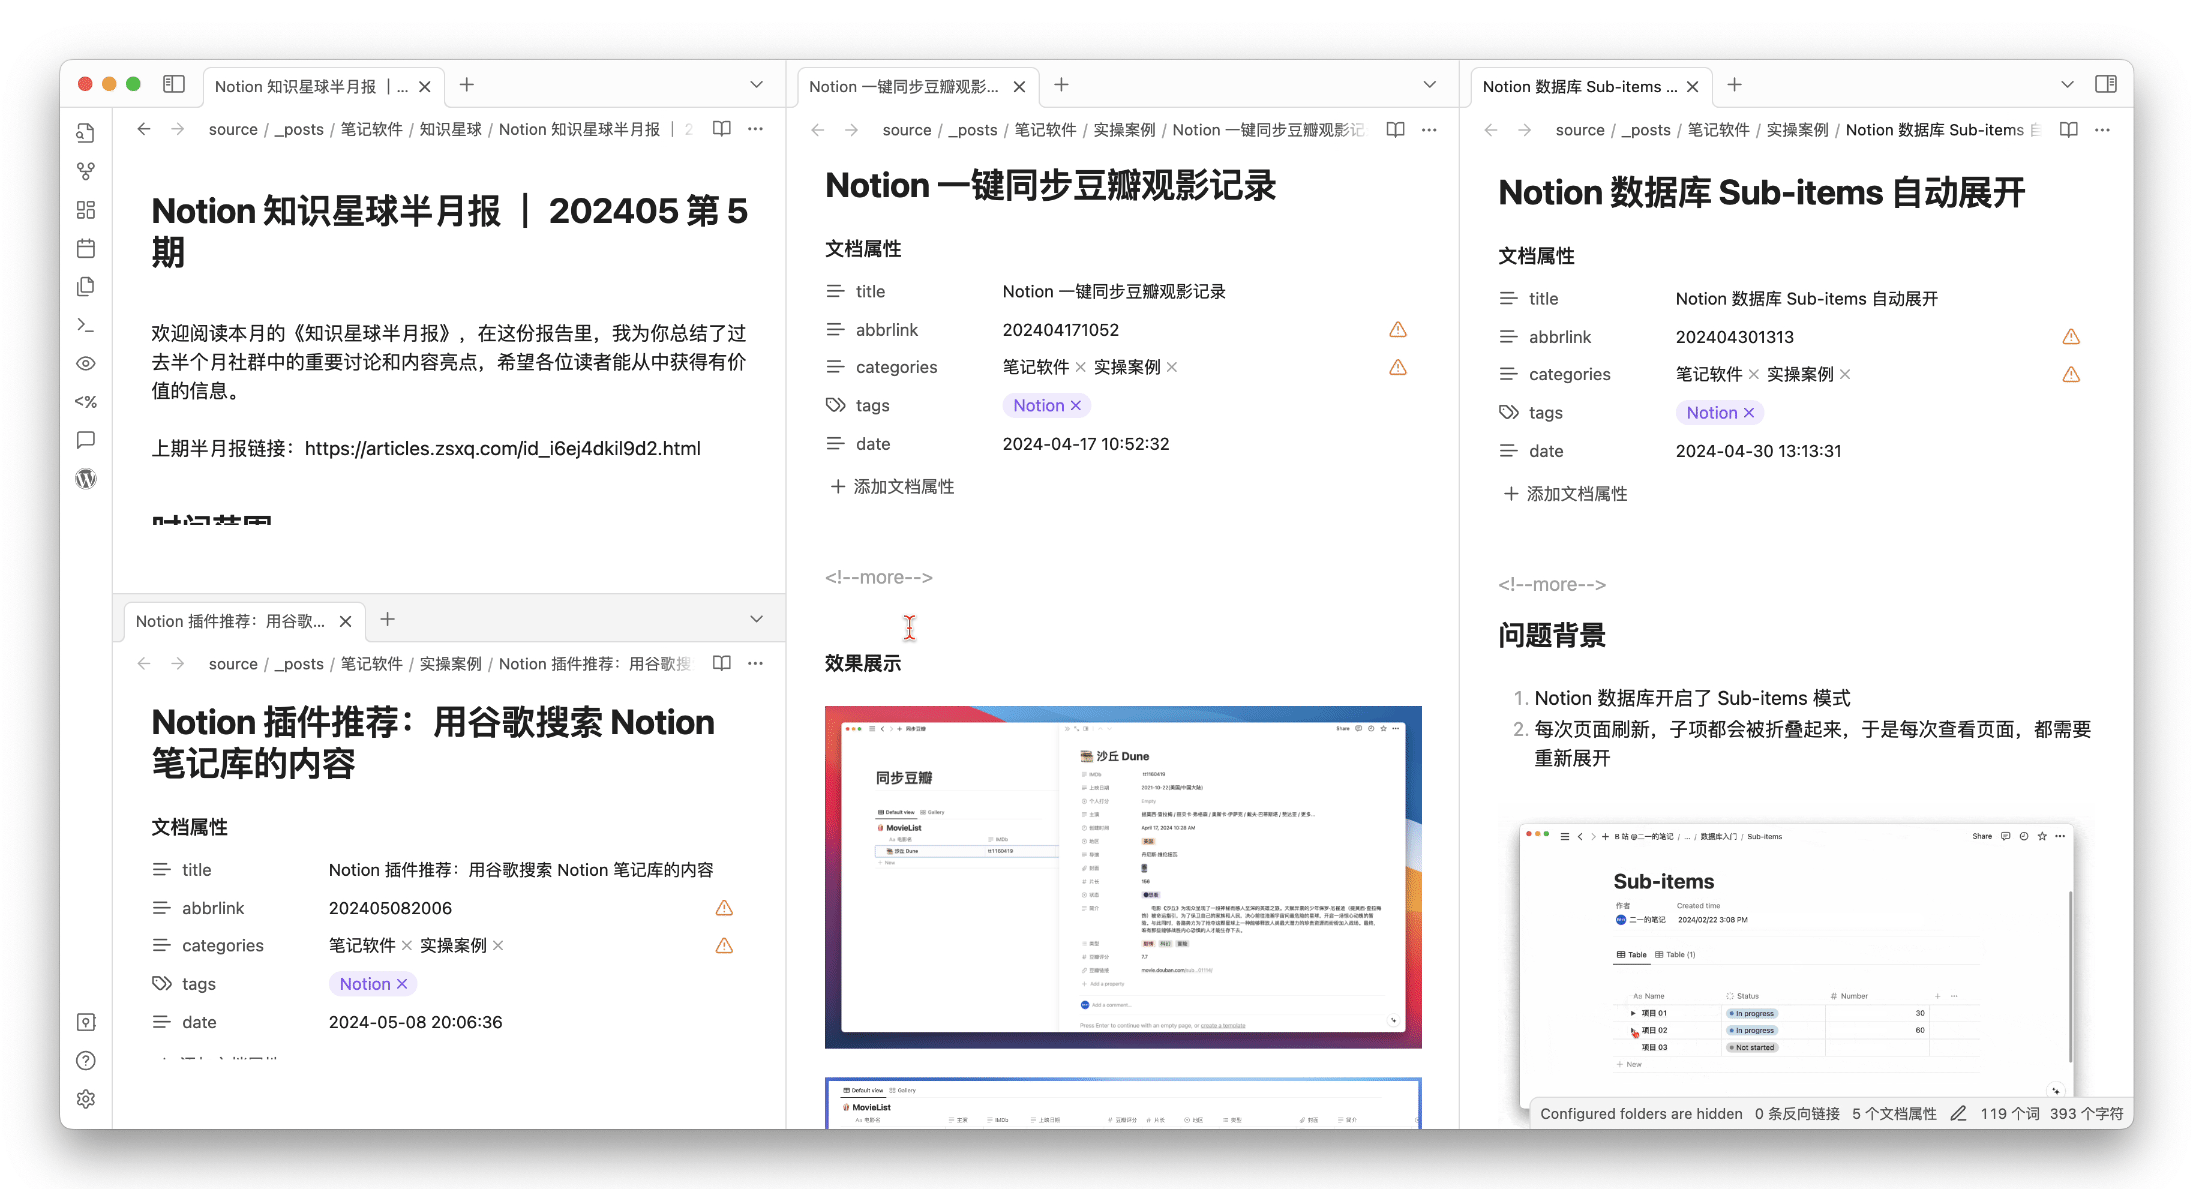
Task: Click the Templater <% icon
Action: coord(86,402)
